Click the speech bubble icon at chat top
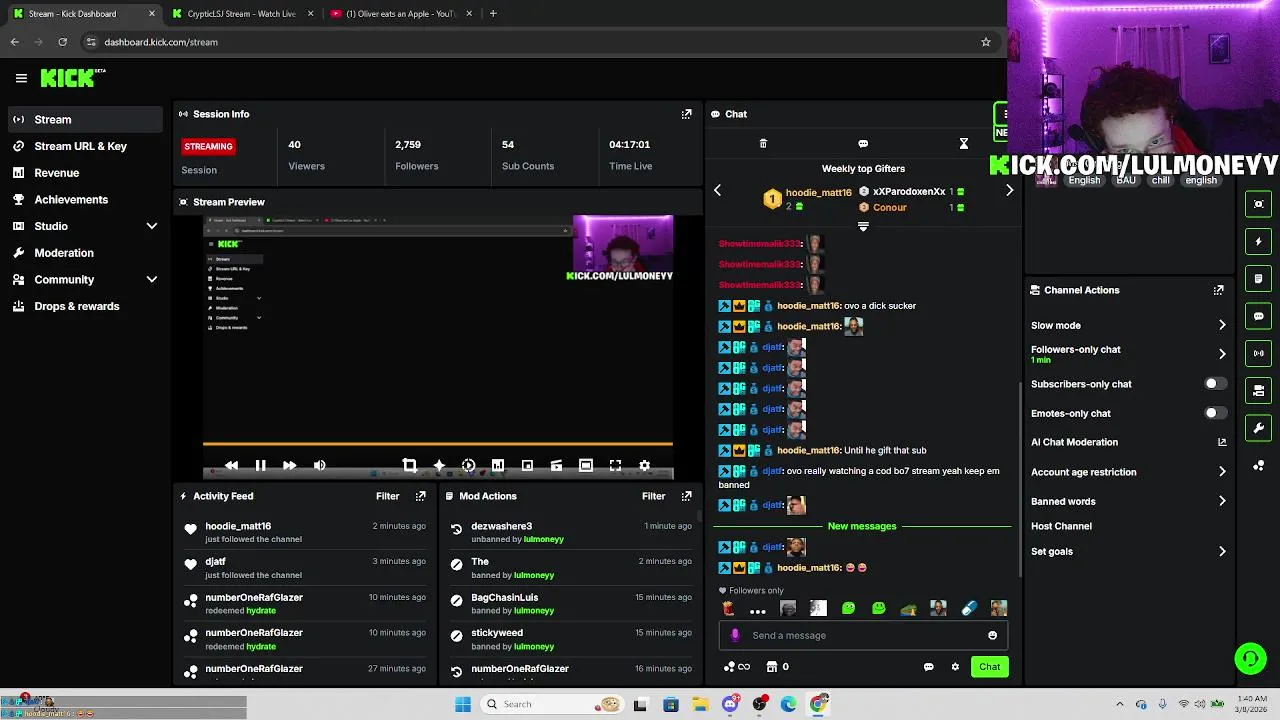 (x=863, y=144)
